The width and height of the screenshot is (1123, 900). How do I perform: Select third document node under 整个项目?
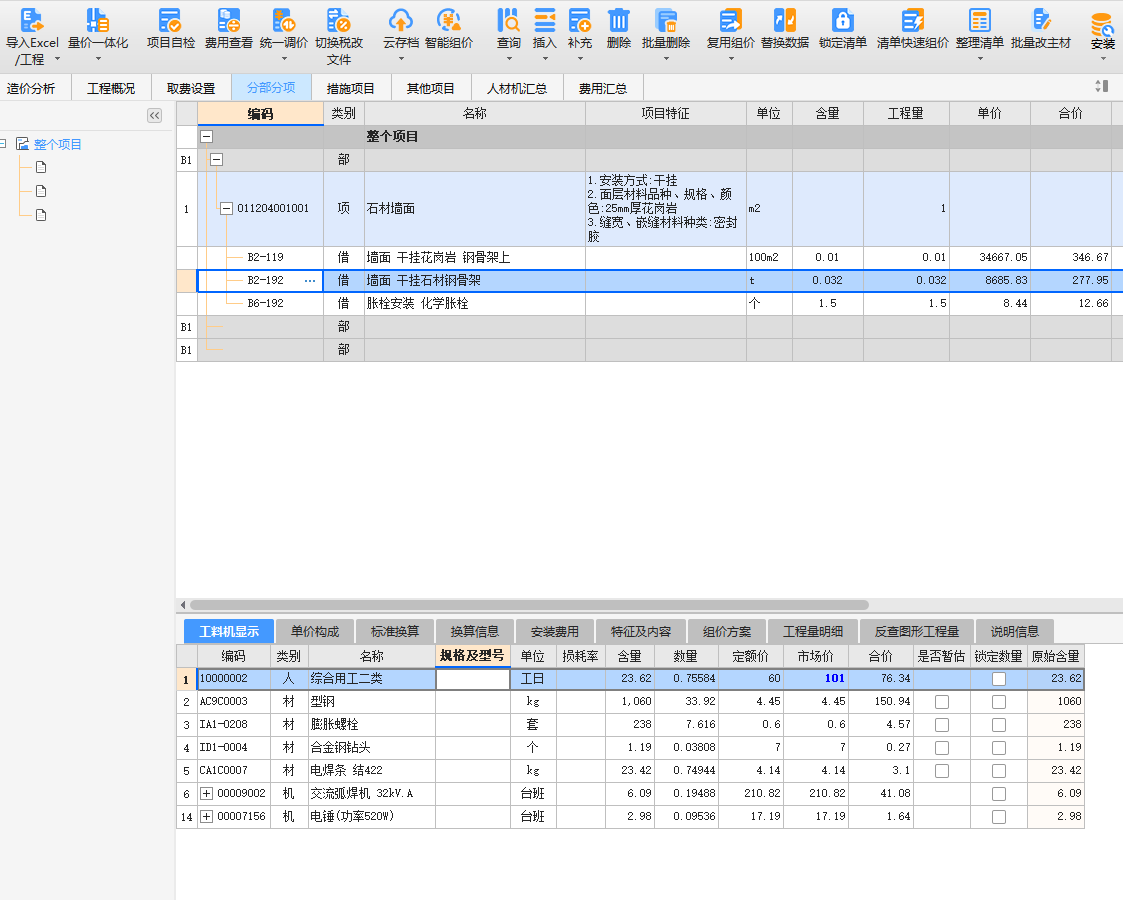pos(41,215)
